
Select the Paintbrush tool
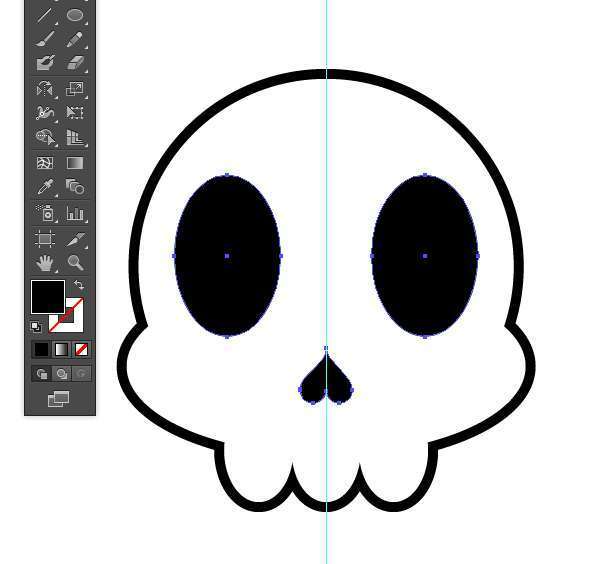pyautogui.click(x=45, y=39)
